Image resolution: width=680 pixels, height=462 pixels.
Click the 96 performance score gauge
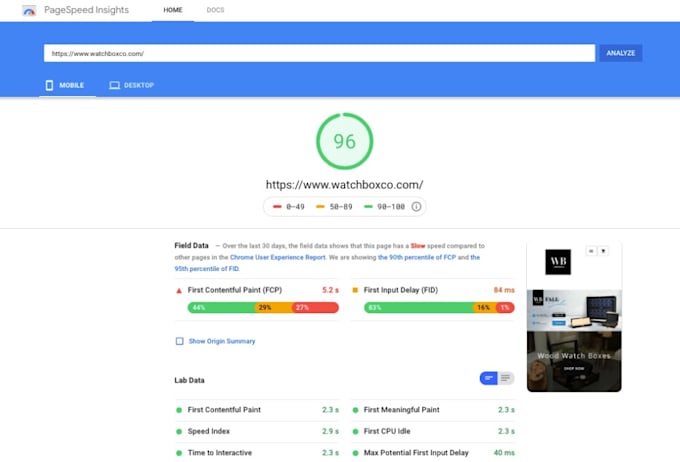(344, 141)
